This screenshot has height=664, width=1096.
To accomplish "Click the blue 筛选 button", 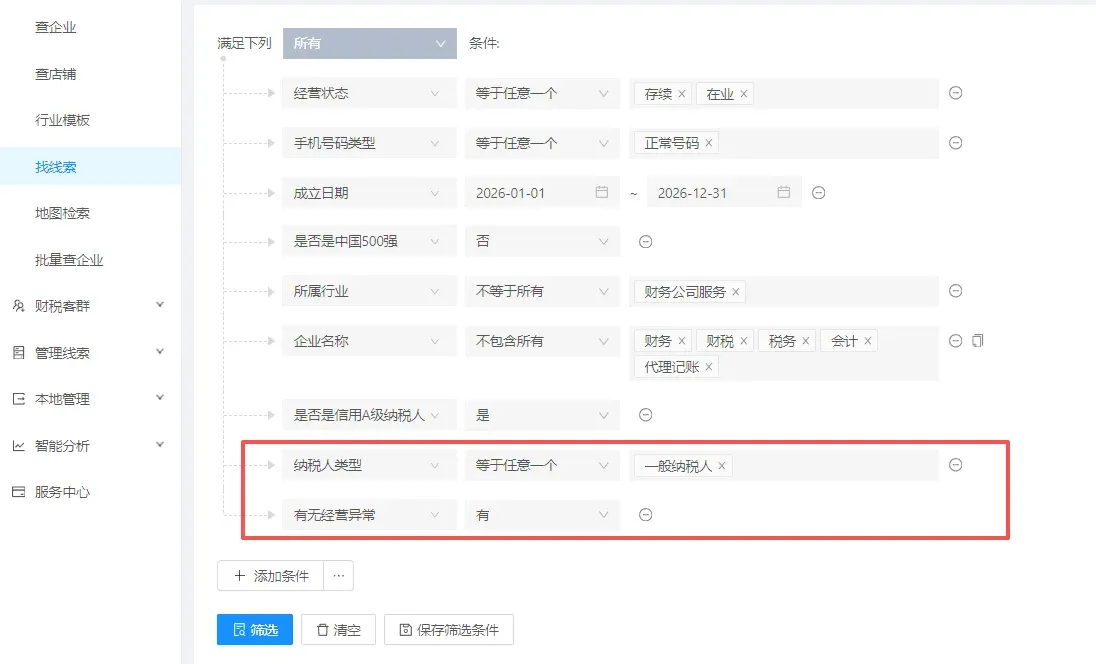I will [x=254, y=630].
